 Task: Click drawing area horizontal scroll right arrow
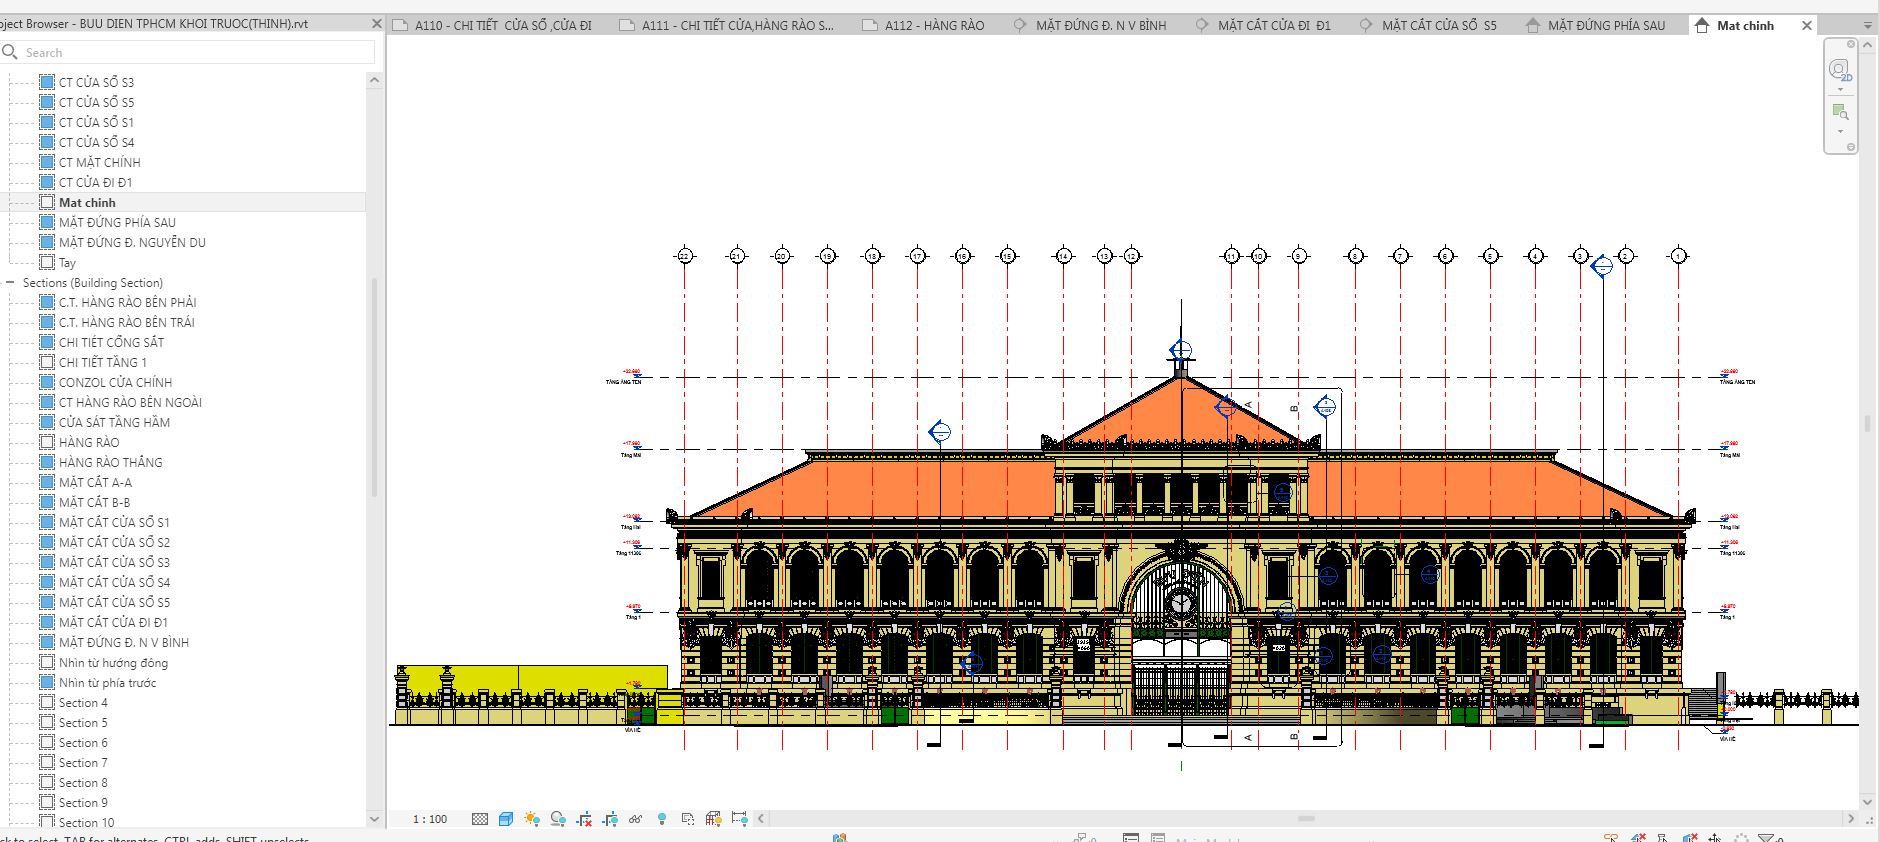(x=1851, y=819)
